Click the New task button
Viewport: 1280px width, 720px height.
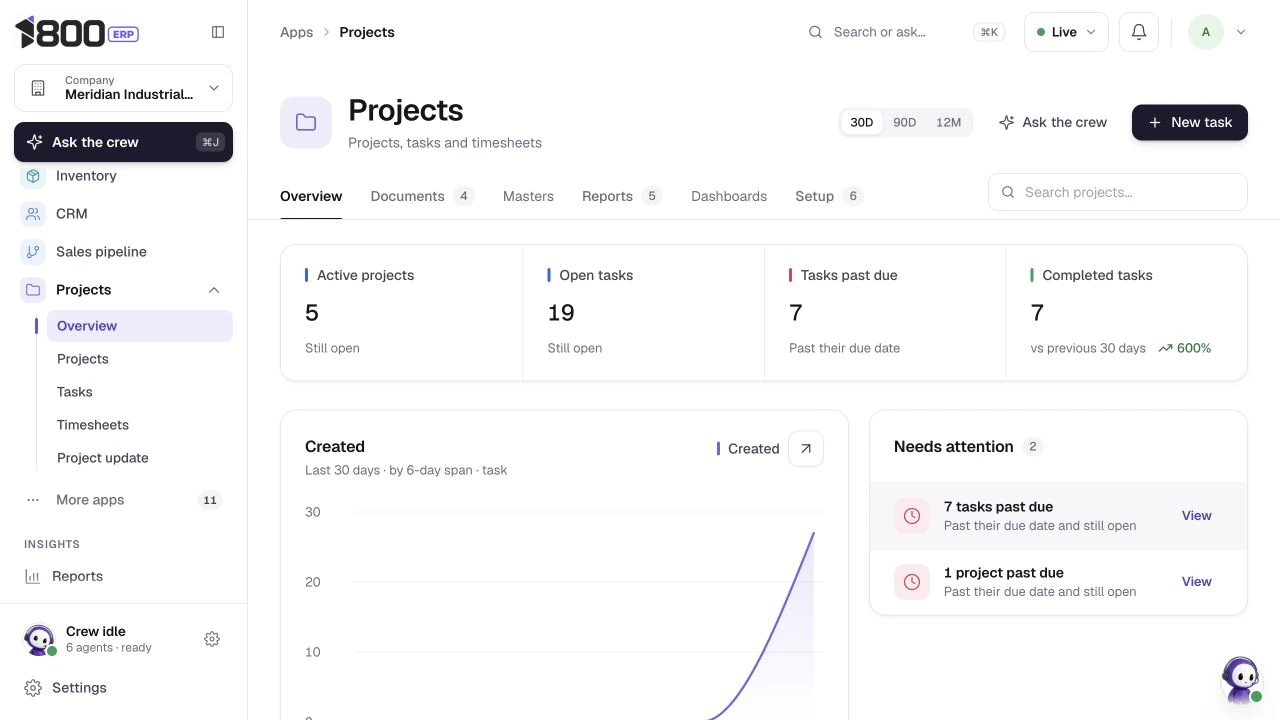(1190, 122)
